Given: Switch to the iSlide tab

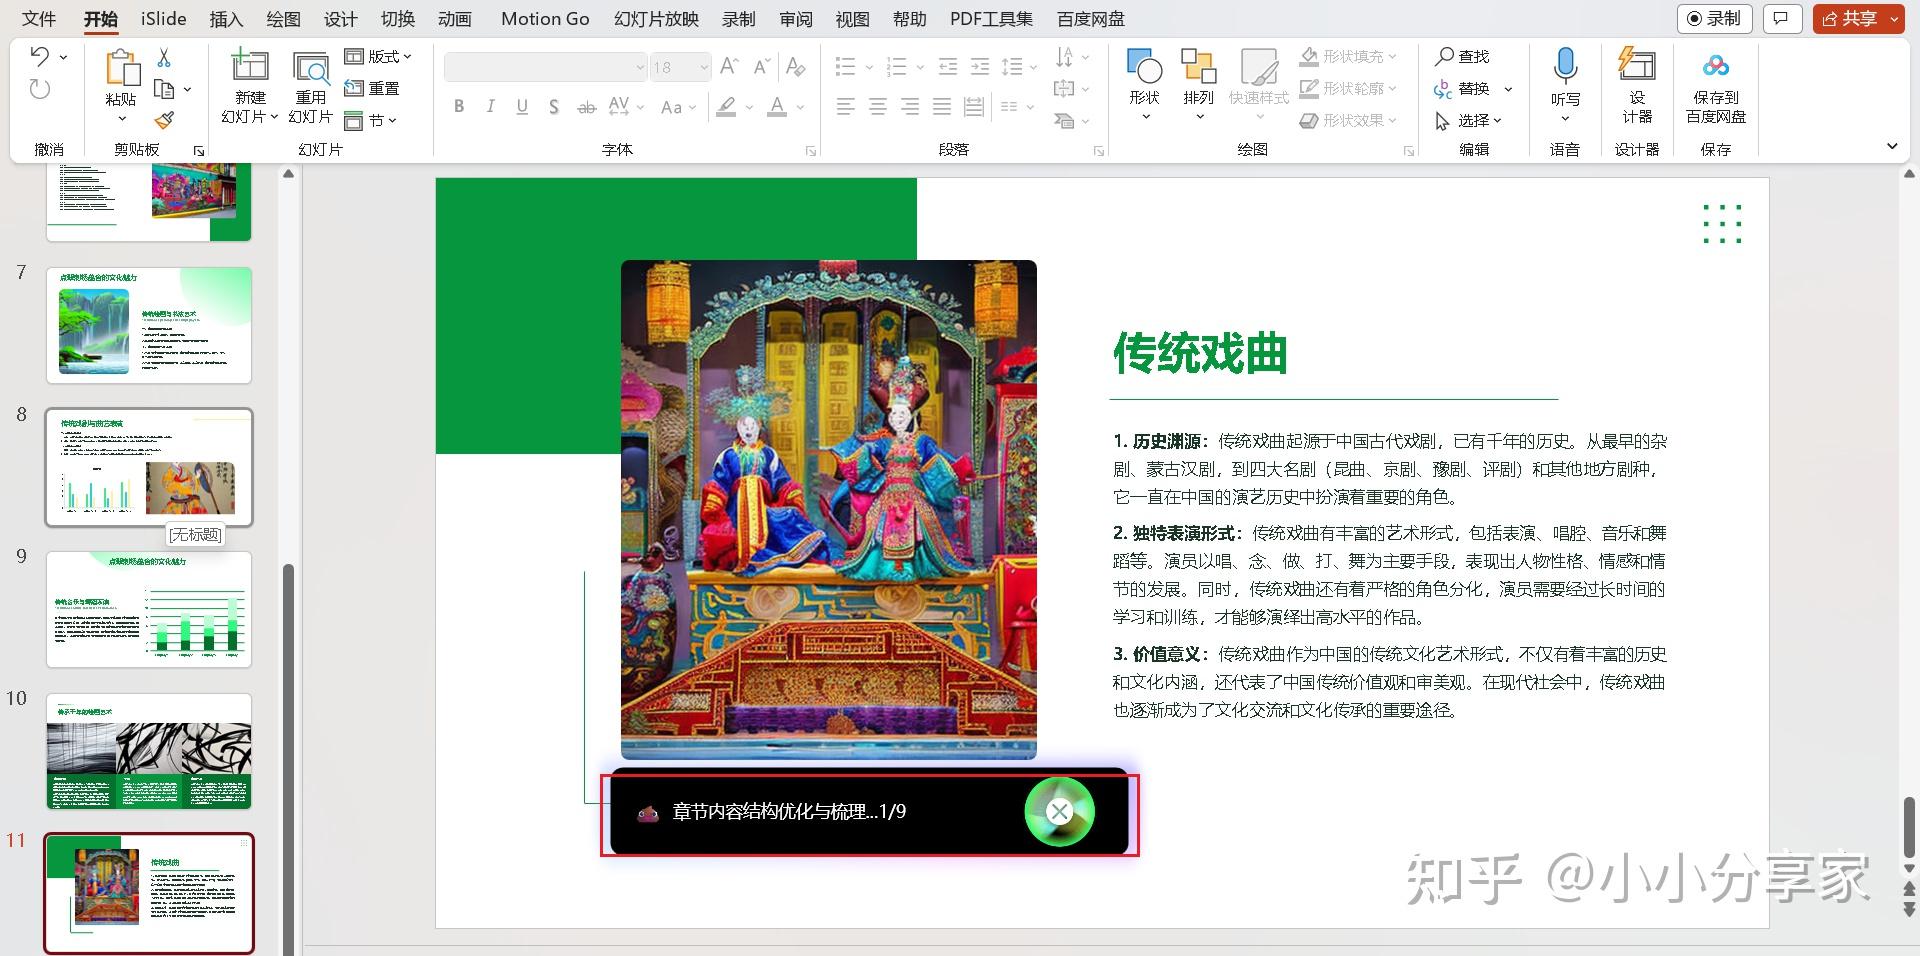Looking at the screenshot, I should [163, 18].
